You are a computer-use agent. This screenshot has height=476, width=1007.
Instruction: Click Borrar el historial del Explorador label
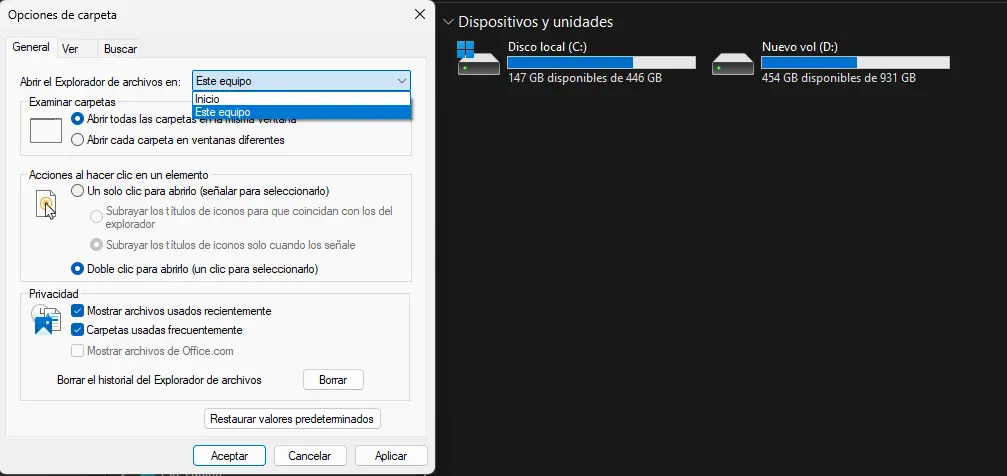(x=159, y=380)
